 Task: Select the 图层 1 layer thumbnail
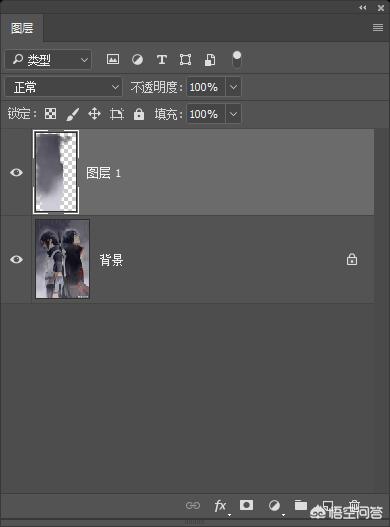click(56, 172)
